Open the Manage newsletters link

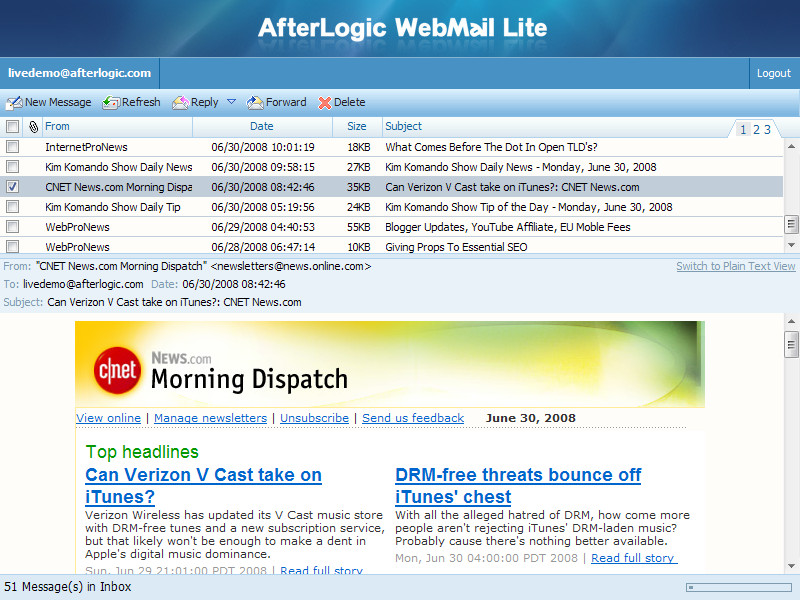tap(210, 418)
